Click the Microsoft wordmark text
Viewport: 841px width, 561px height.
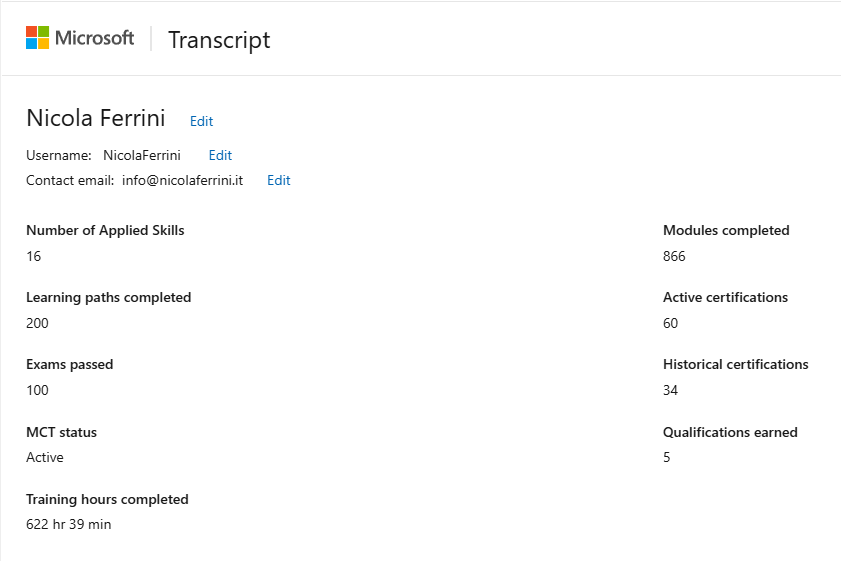pos(94,38)
